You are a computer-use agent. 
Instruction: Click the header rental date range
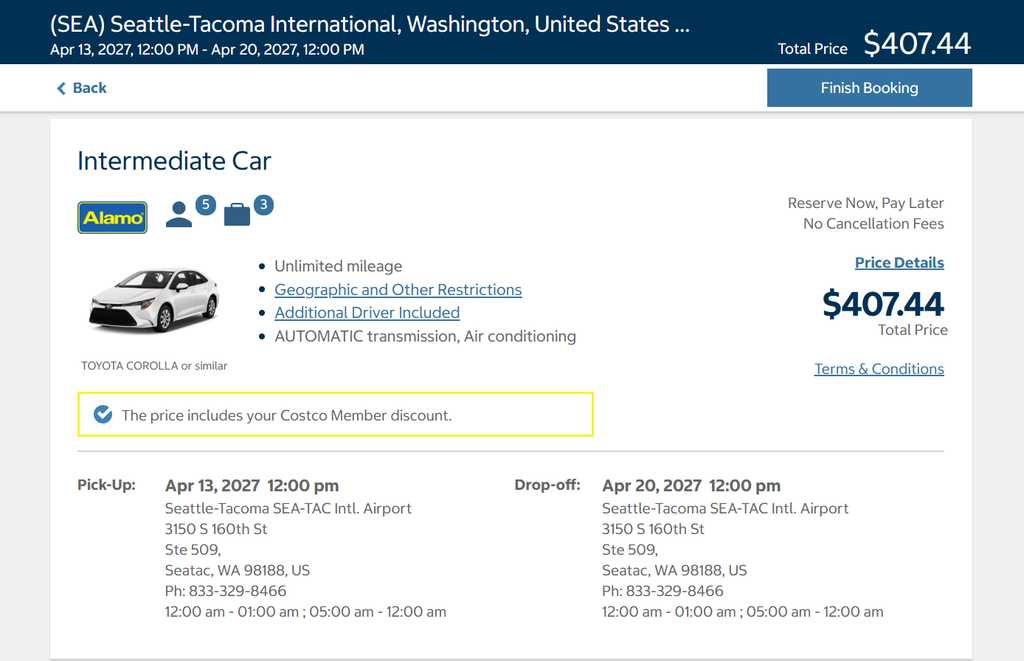point(207,50)
